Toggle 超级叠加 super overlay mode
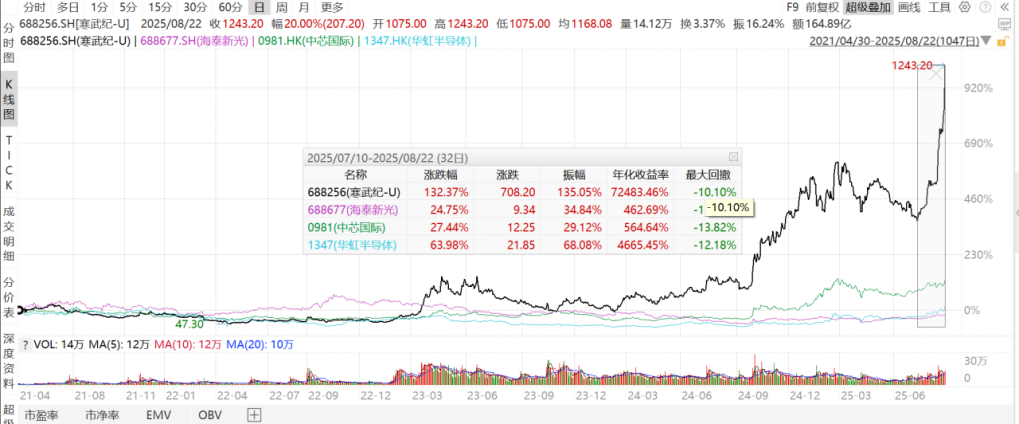The width and height of the screenshot is (1019, 424). click(869, 8)
